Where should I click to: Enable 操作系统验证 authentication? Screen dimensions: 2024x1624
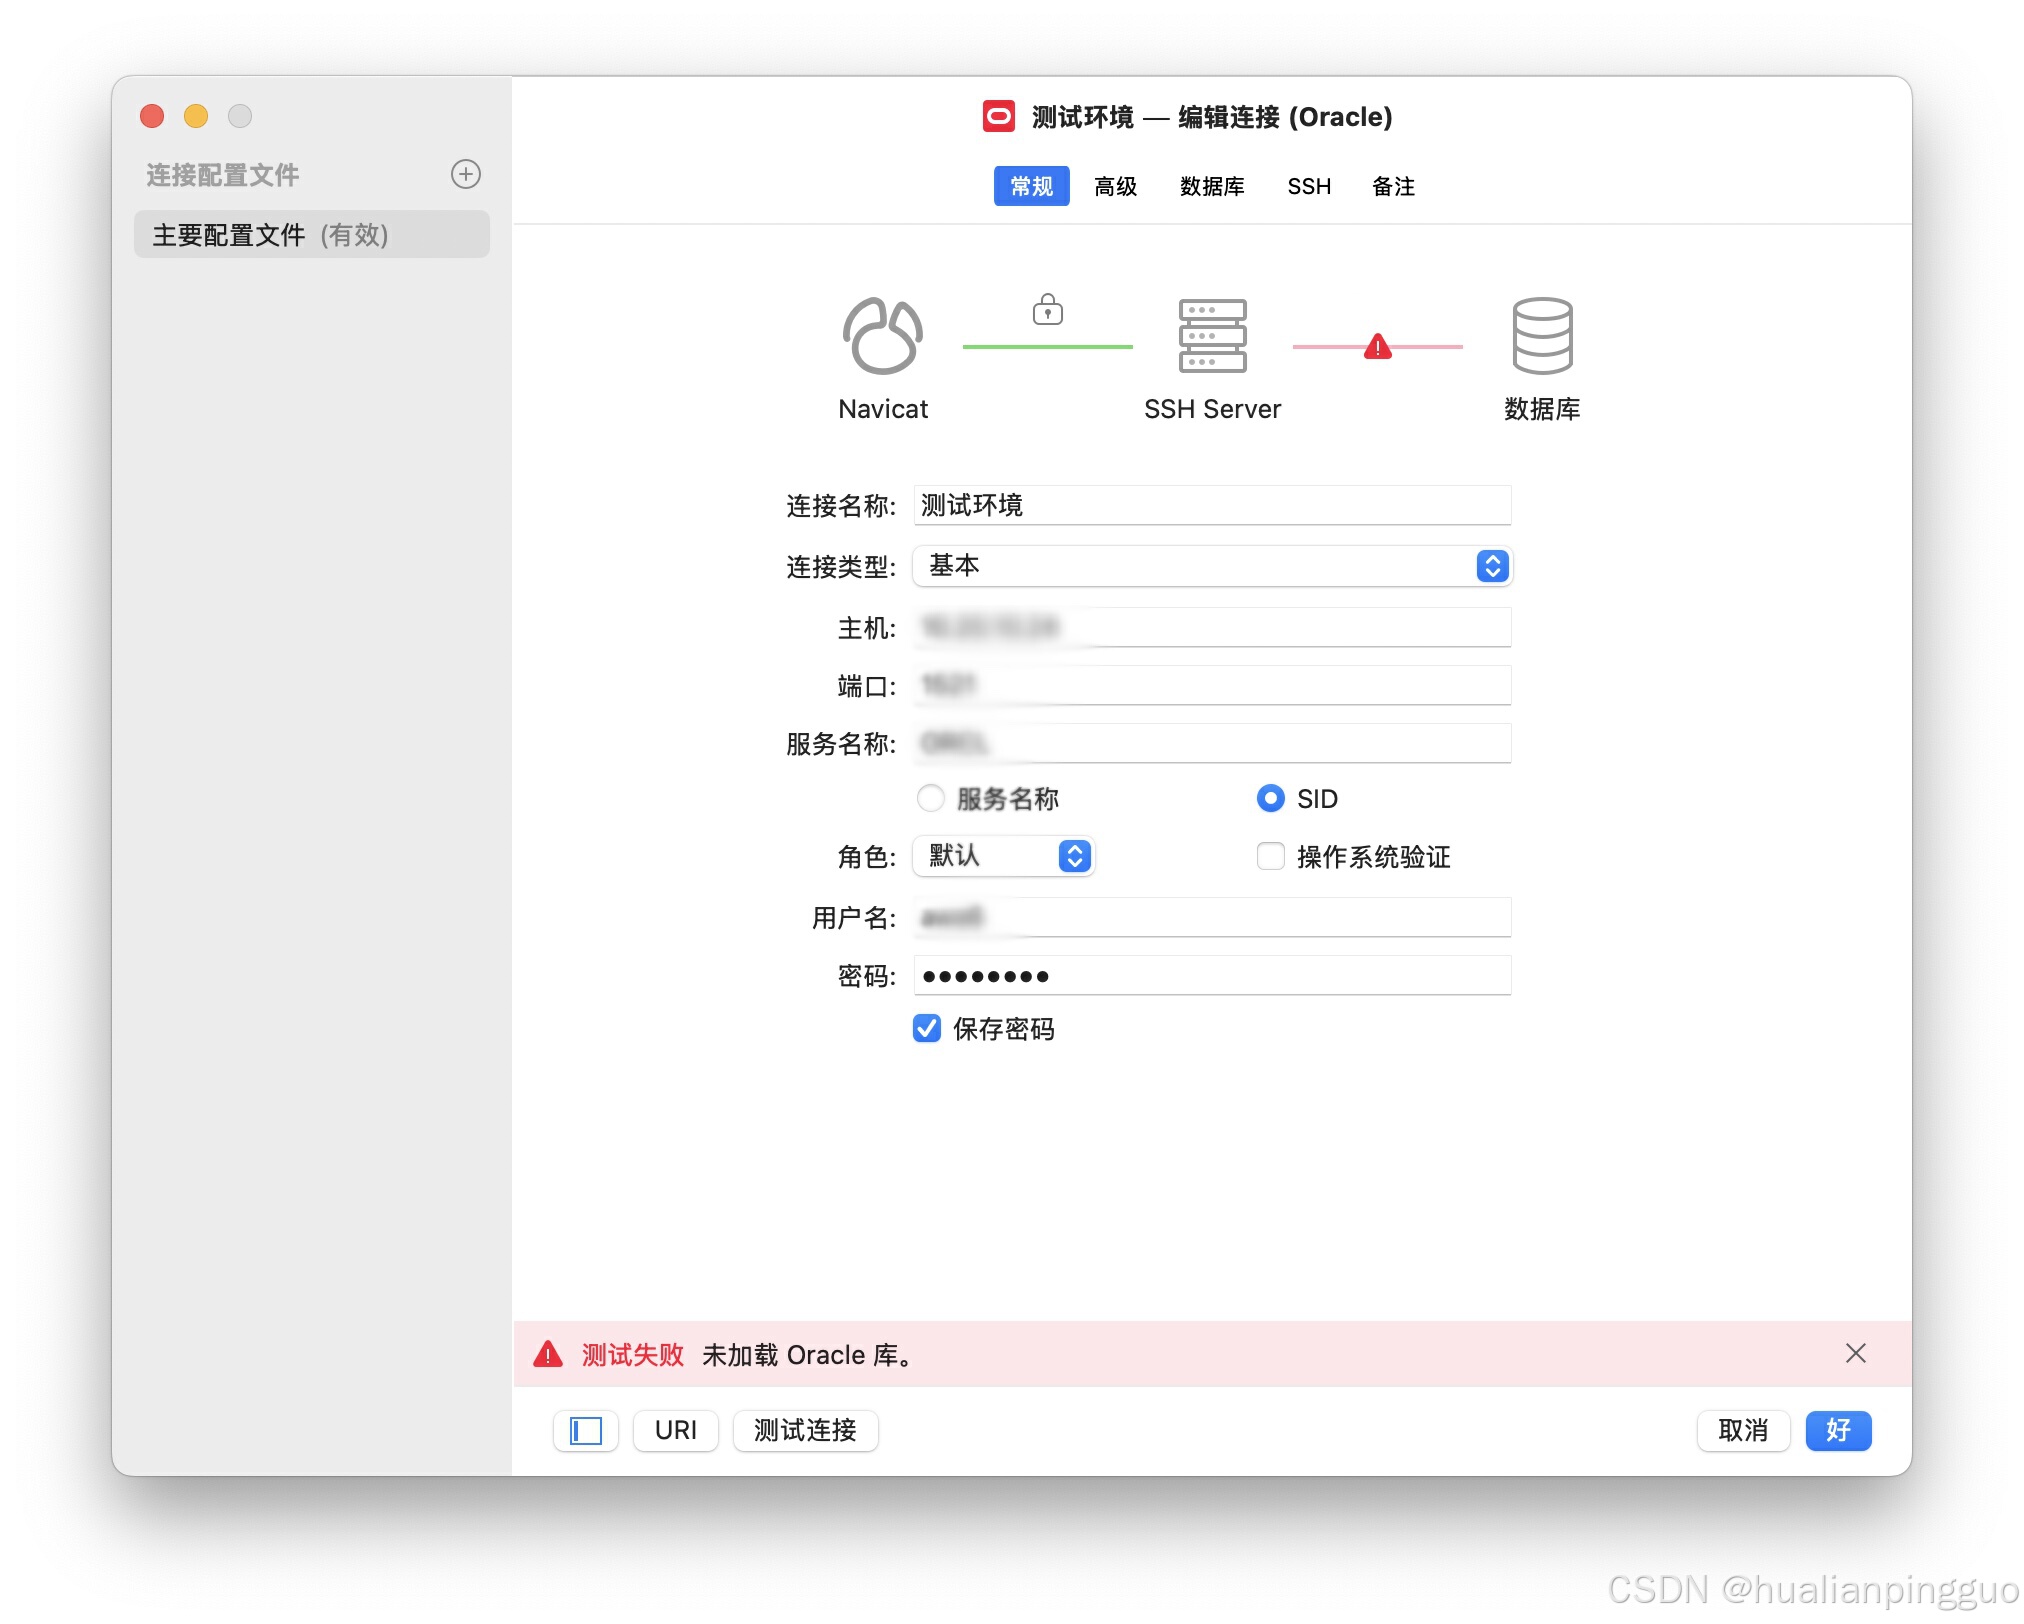click(1270, 857)
